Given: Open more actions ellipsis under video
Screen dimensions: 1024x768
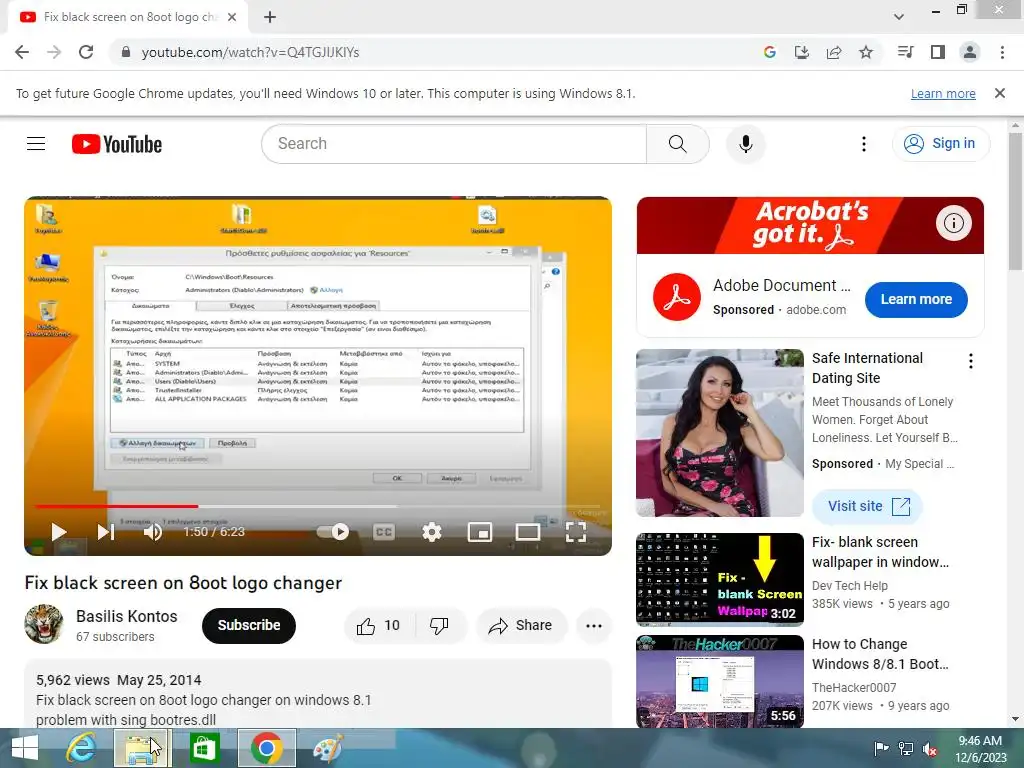Looking at the screenshot, I should pos(594,626).
